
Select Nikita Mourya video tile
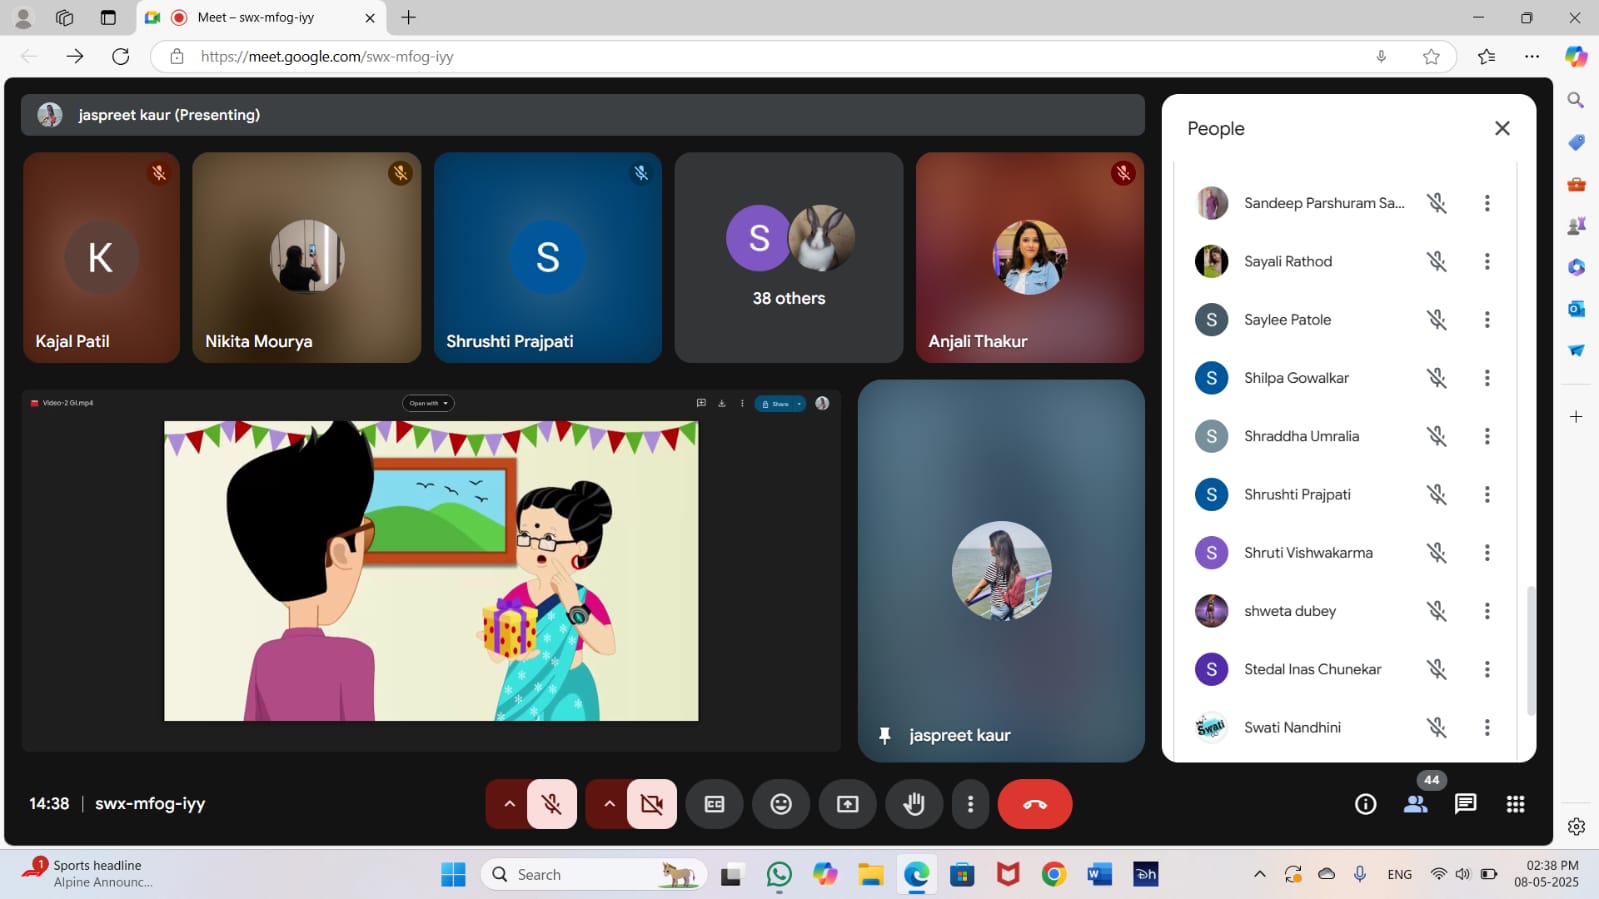tap(306, 257)
